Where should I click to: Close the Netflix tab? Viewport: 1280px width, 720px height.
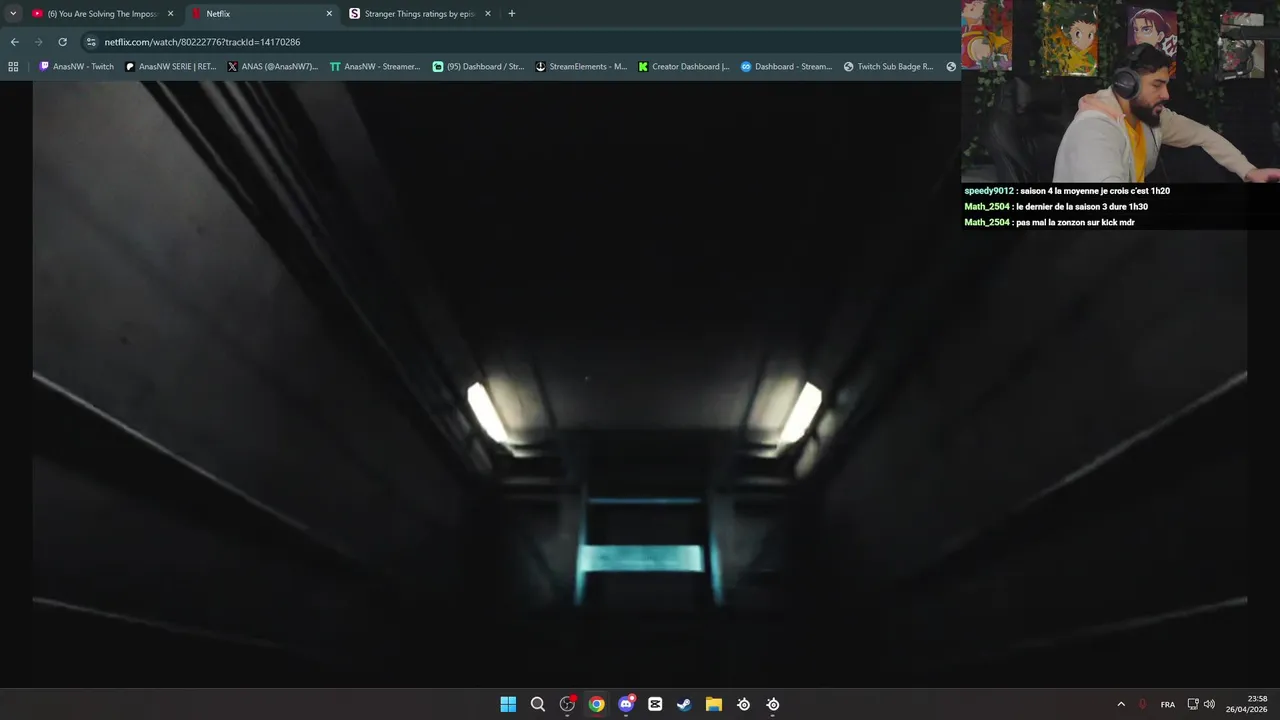coord(329,14)
